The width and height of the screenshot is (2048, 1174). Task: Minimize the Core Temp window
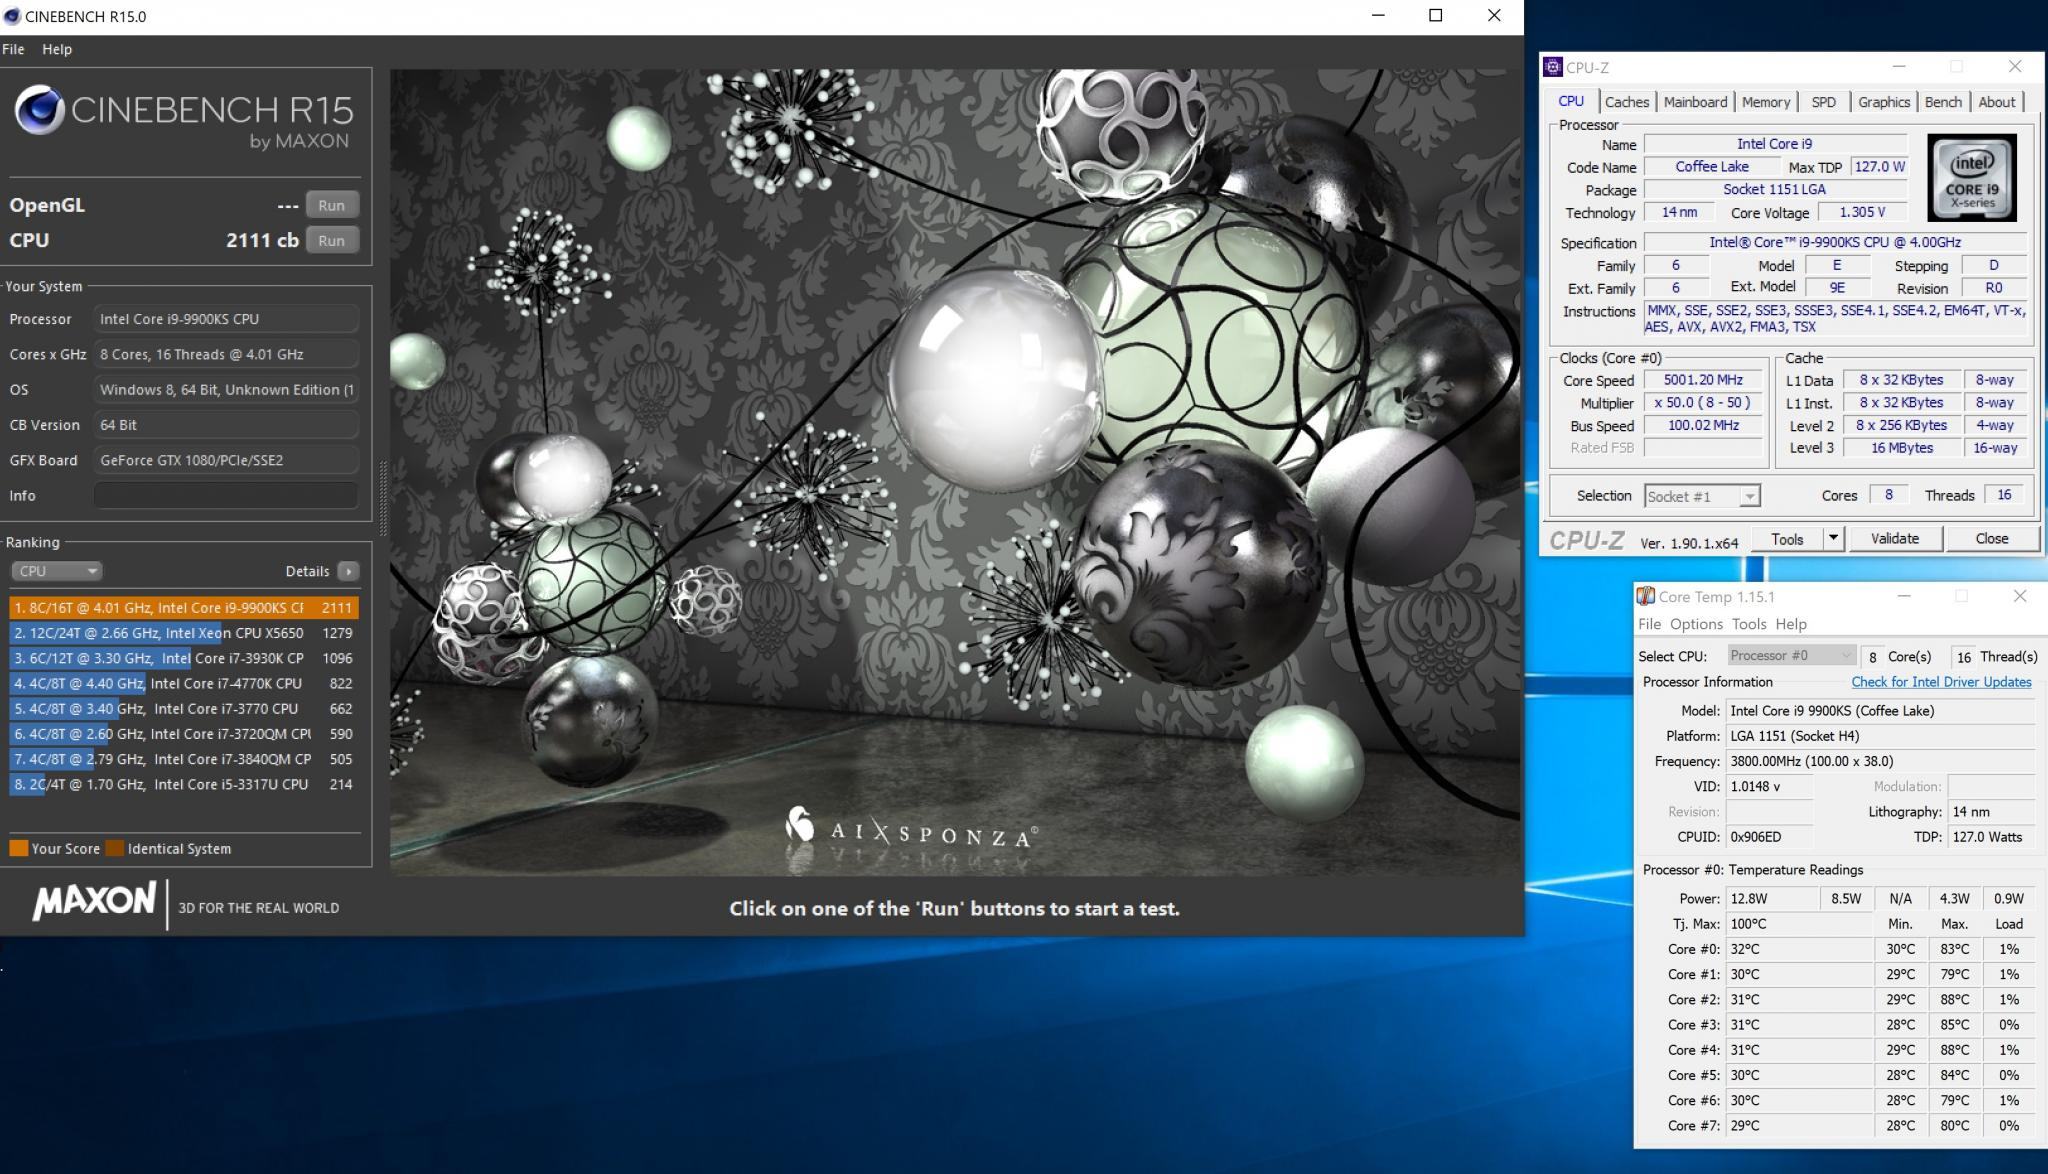point(1904,596)
